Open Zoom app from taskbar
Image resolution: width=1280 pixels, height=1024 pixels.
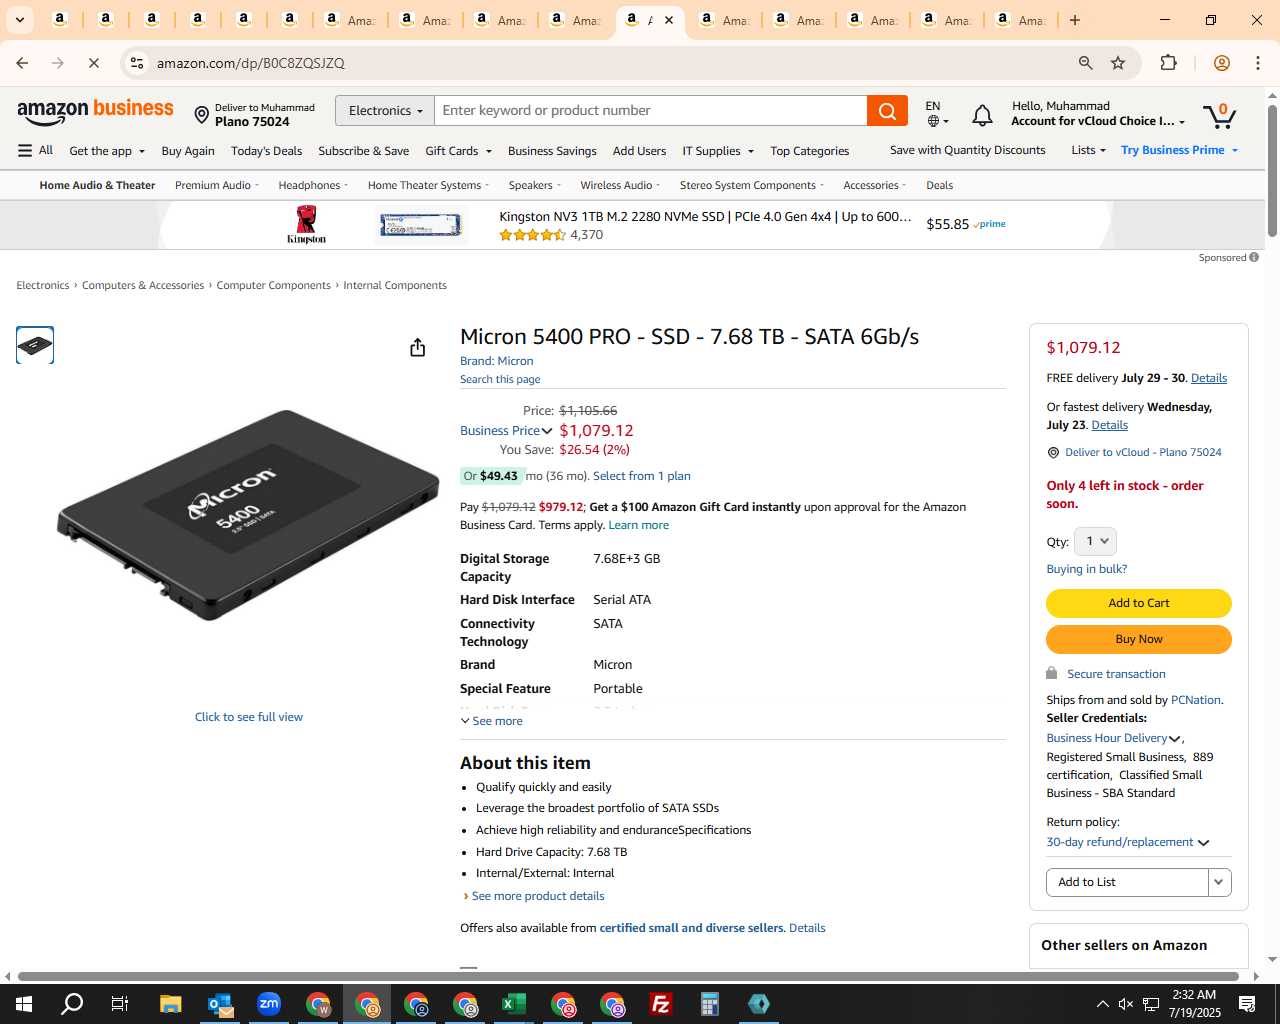269,1004
